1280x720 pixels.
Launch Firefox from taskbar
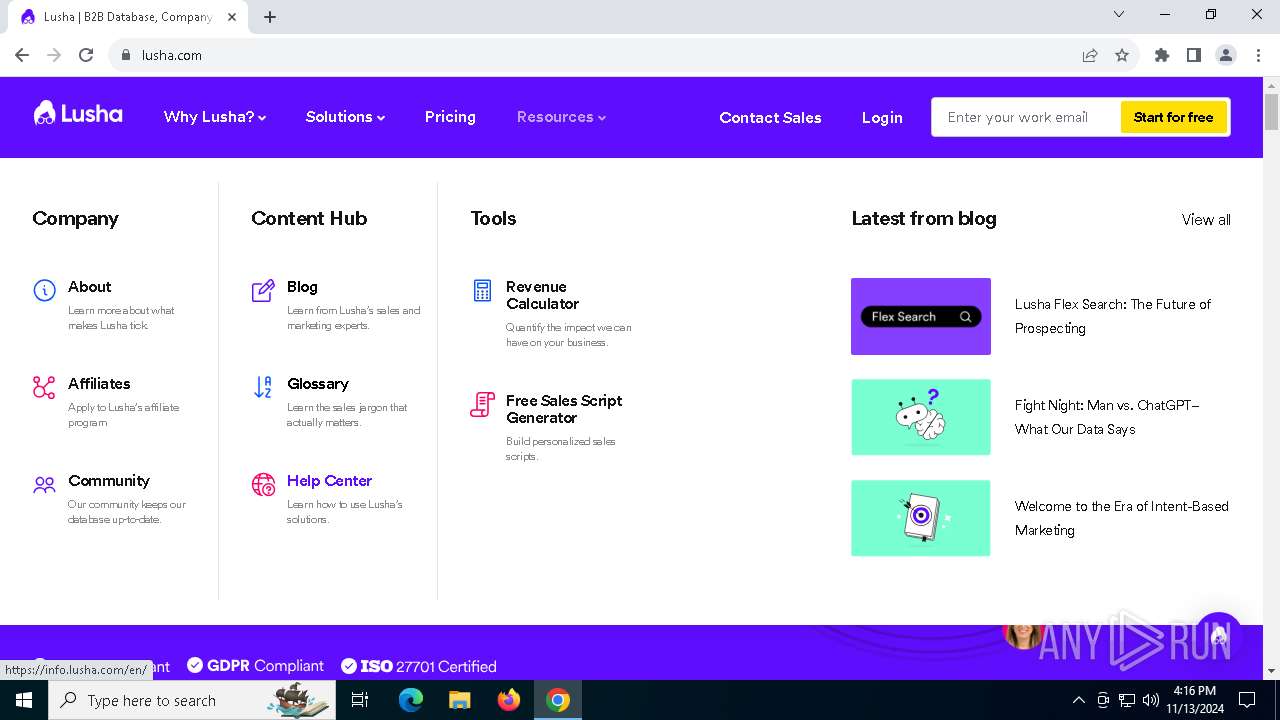tap(509, 700)
